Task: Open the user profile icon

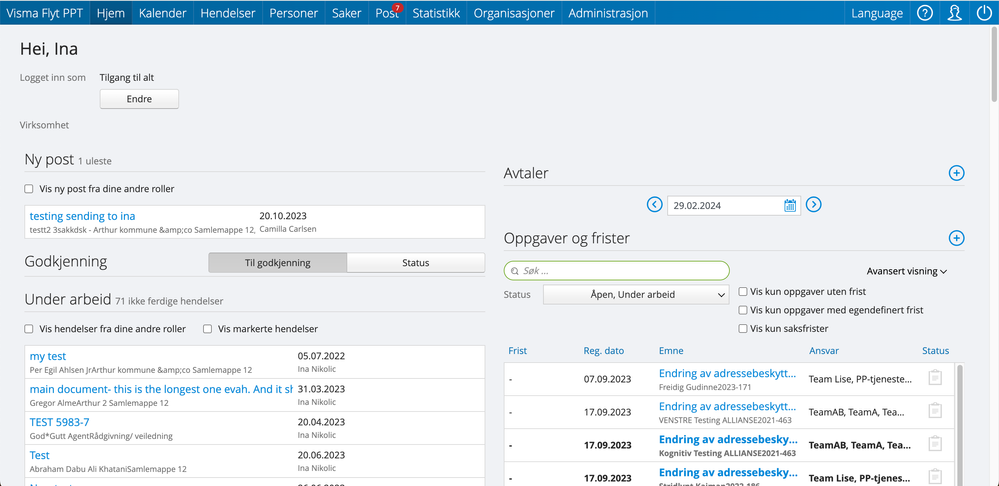Action: [954, 13]
